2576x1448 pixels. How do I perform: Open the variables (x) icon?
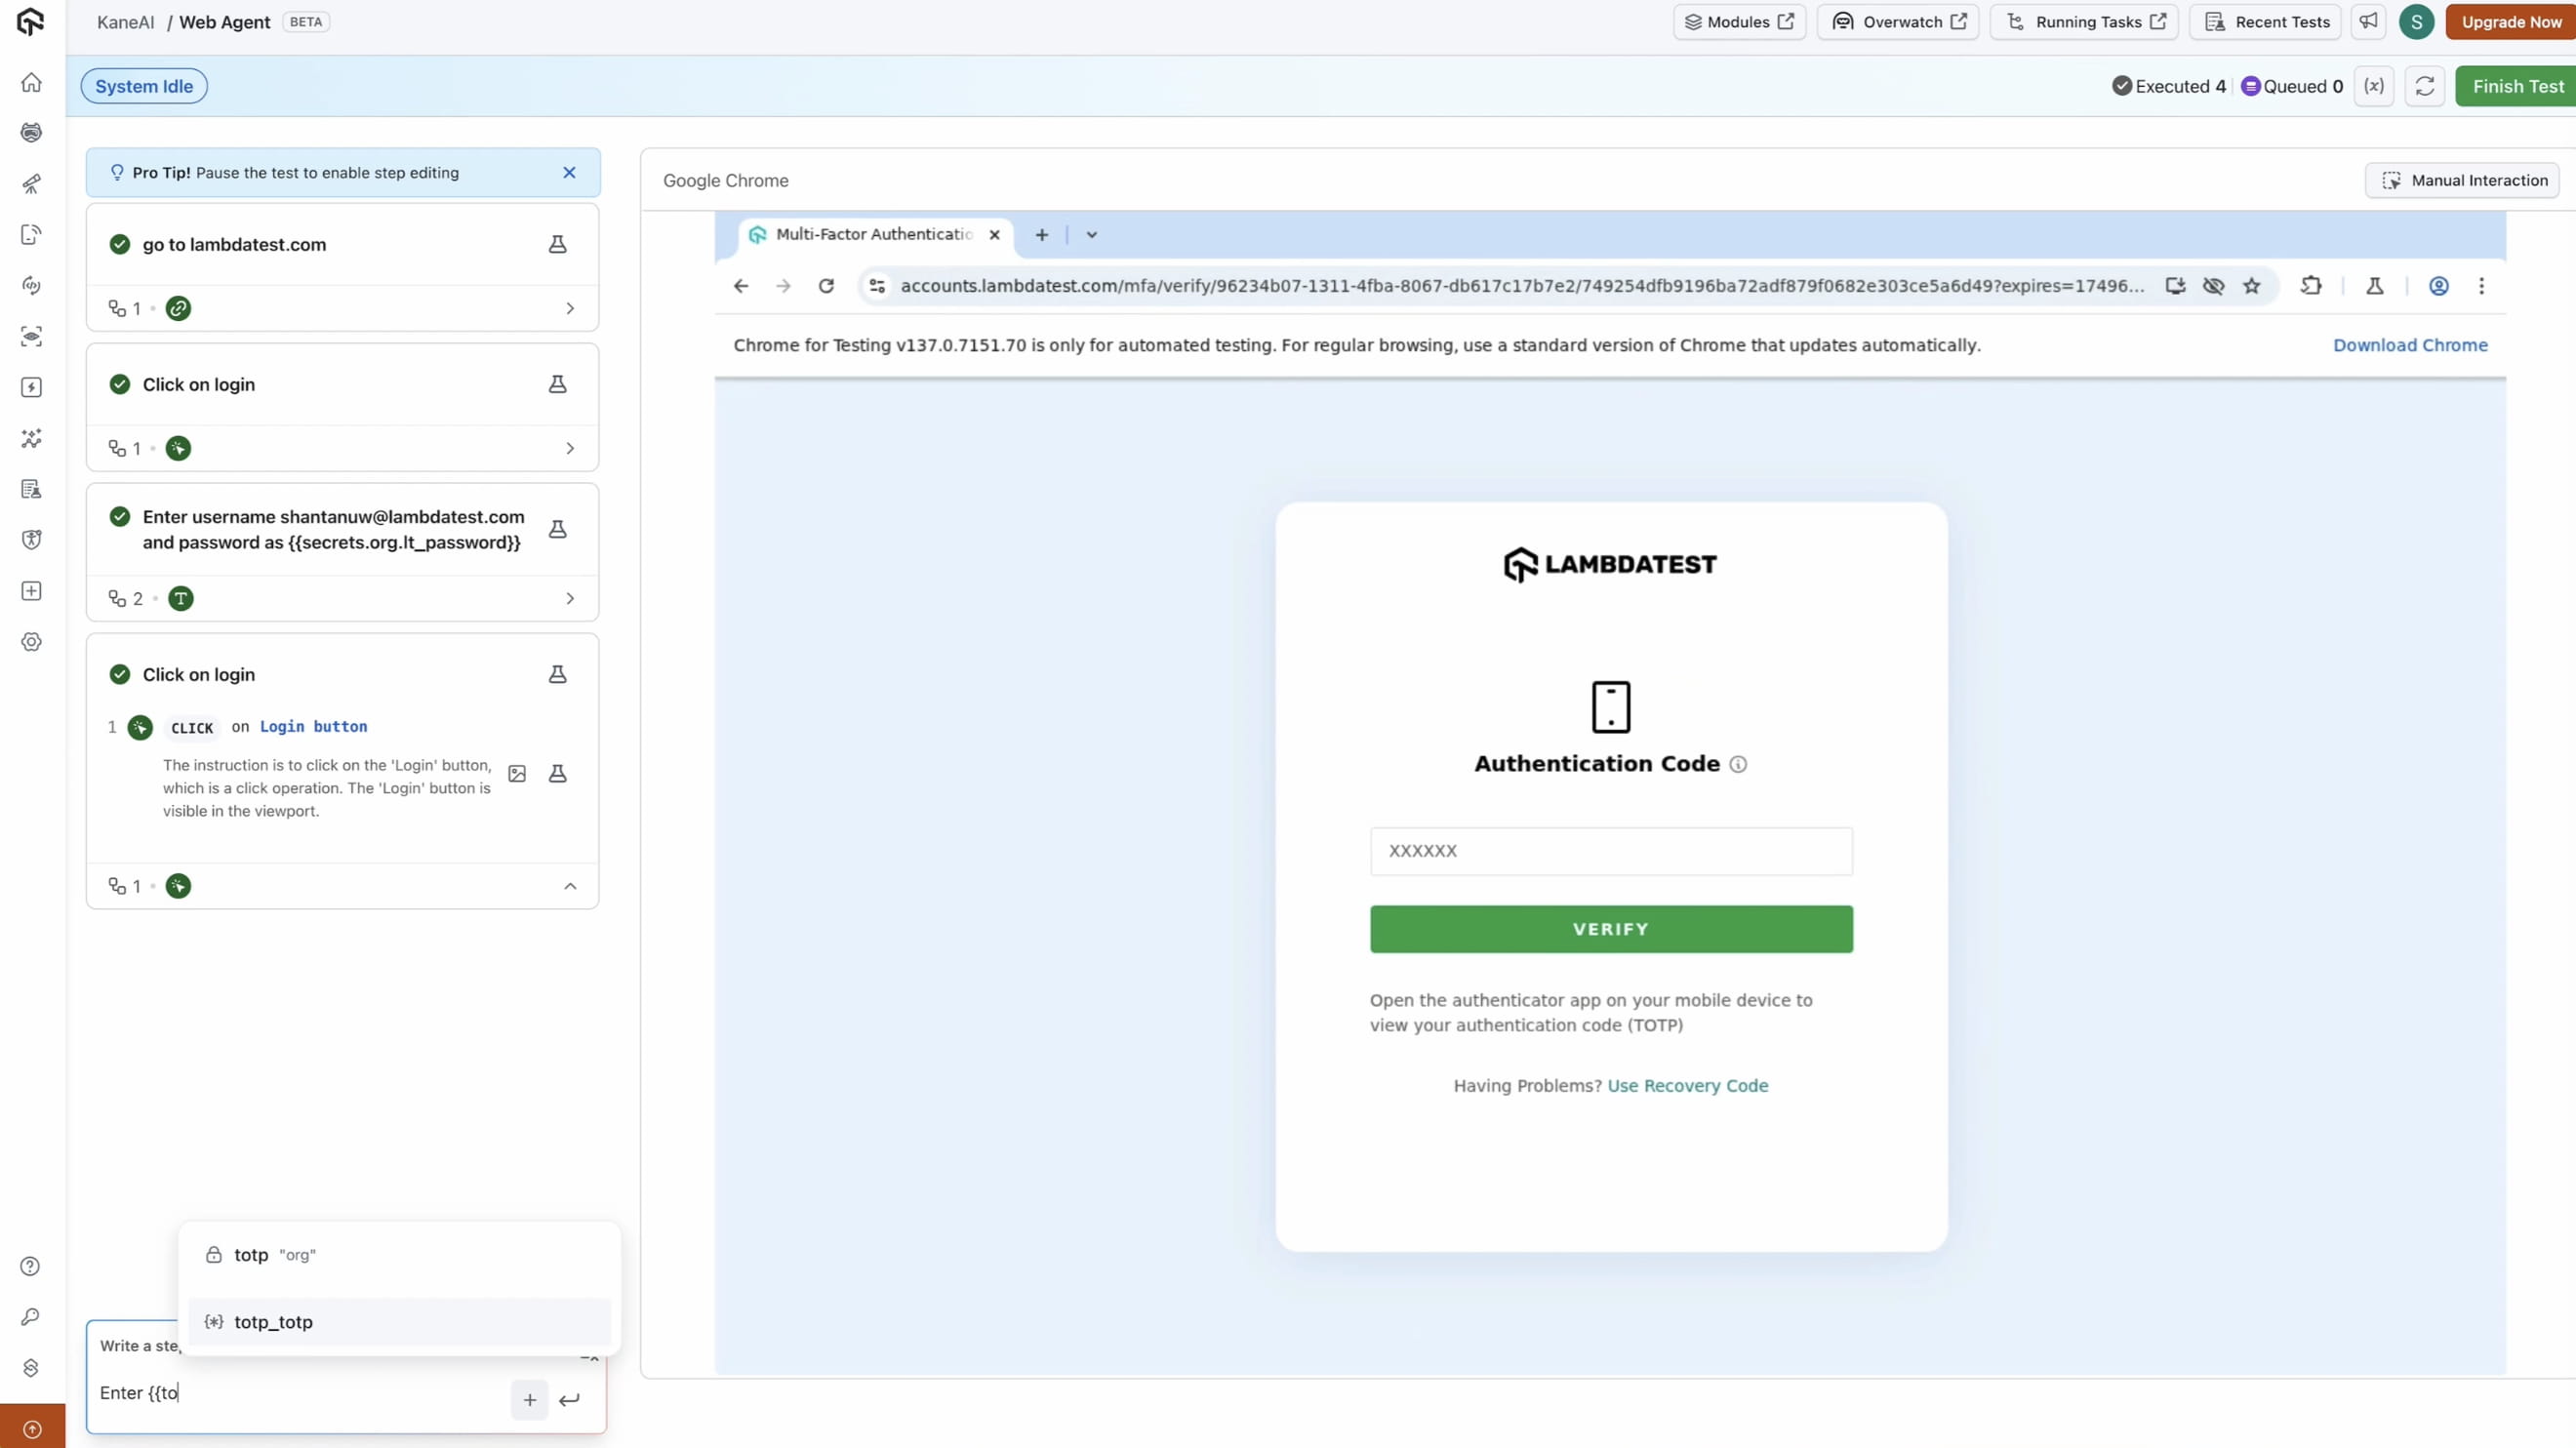pos(2373,86)
